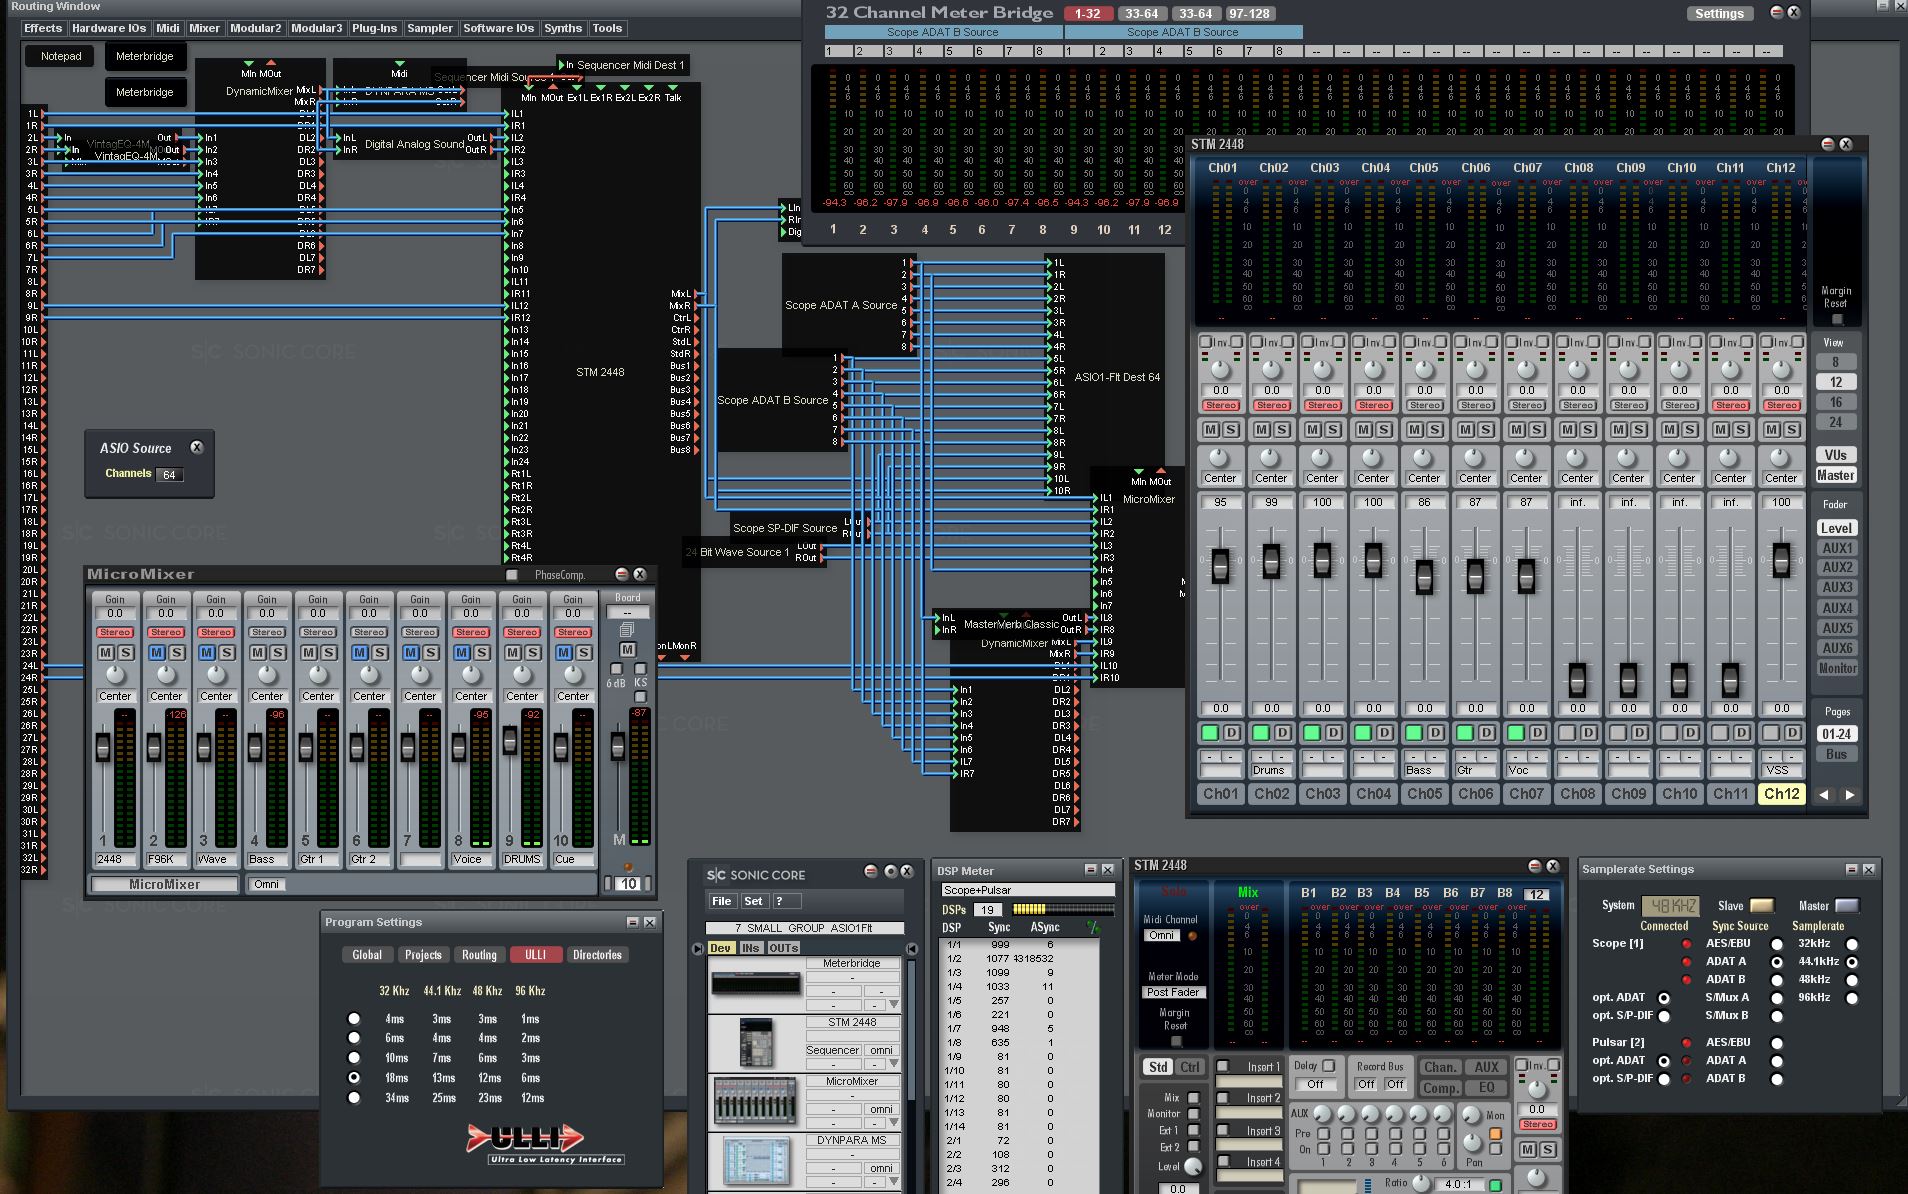Mute channel 1 '2448' in MicroMixer
The height and width of the screenshot is (1194, 1908).
(x=106, y=652)
